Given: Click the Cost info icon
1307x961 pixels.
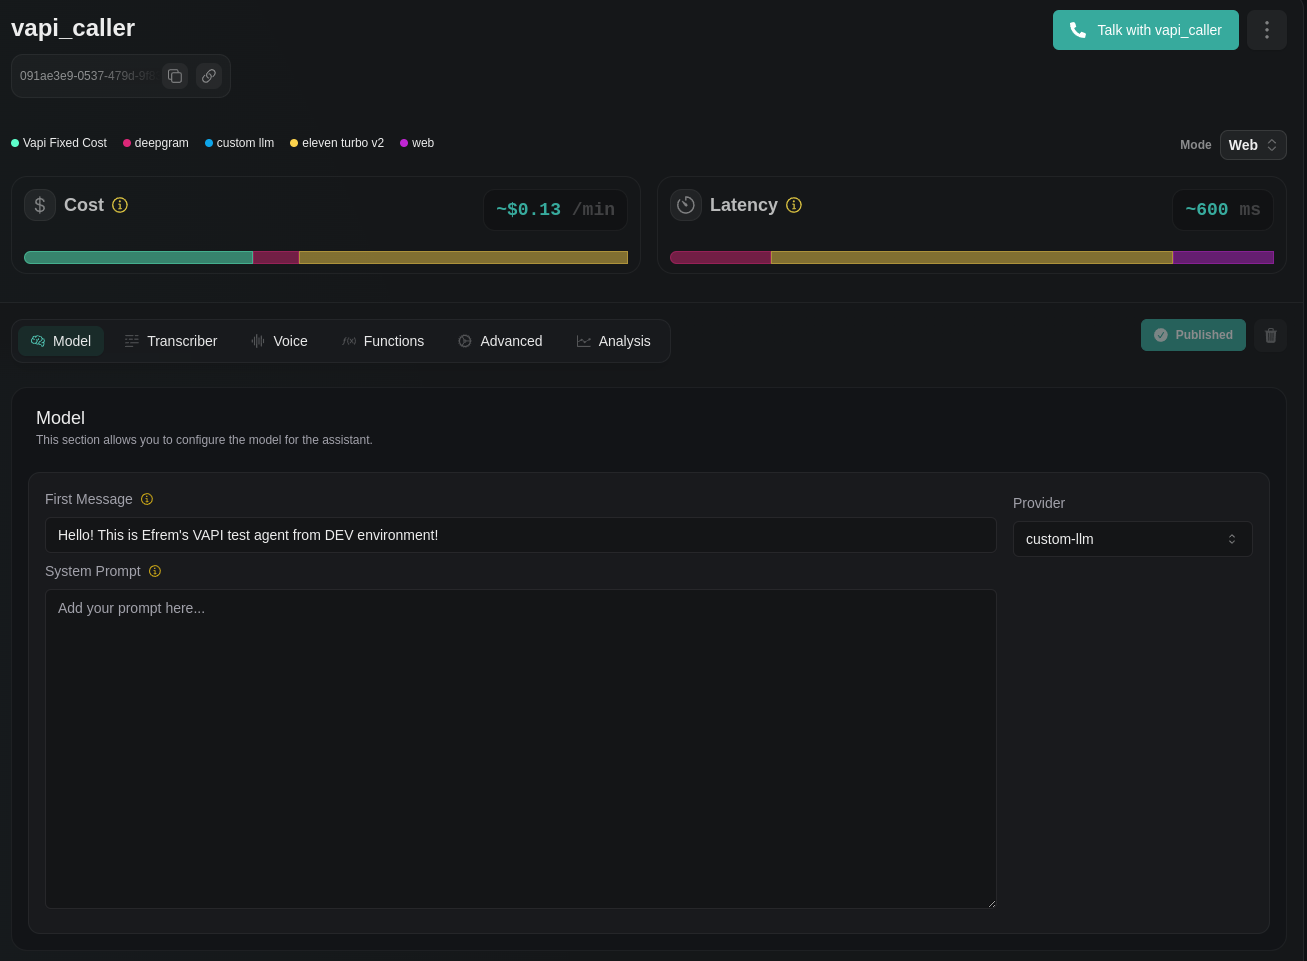Looking at the screenshot, I should pos(120,205).
